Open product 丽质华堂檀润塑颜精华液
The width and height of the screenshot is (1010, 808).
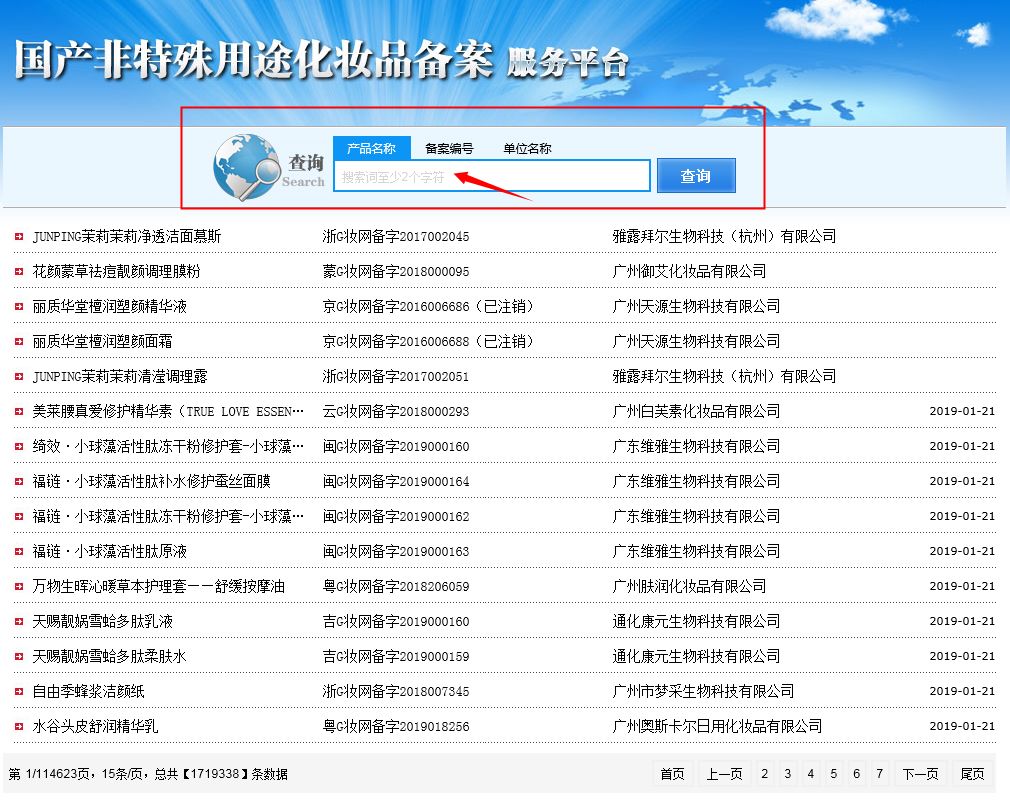tap(110, 306)
